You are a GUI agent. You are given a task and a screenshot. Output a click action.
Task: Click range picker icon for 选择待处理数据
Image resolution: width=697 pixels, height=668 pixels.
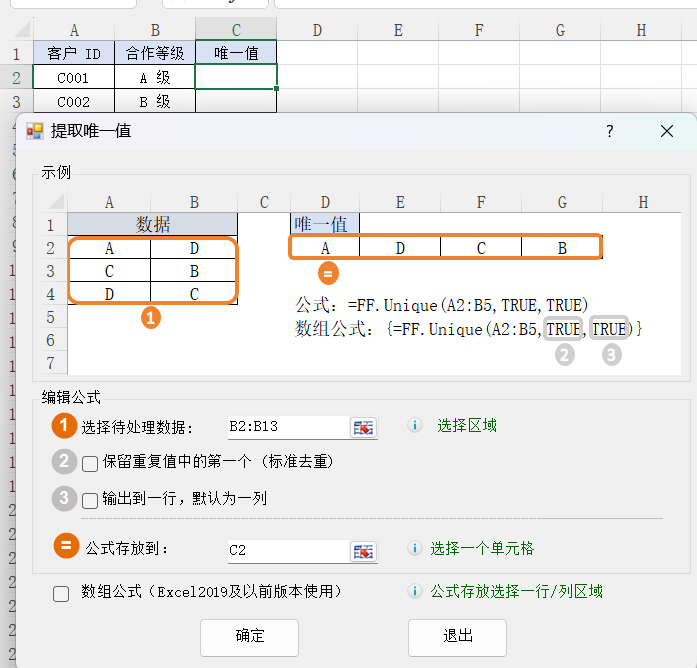pos(363,427)
